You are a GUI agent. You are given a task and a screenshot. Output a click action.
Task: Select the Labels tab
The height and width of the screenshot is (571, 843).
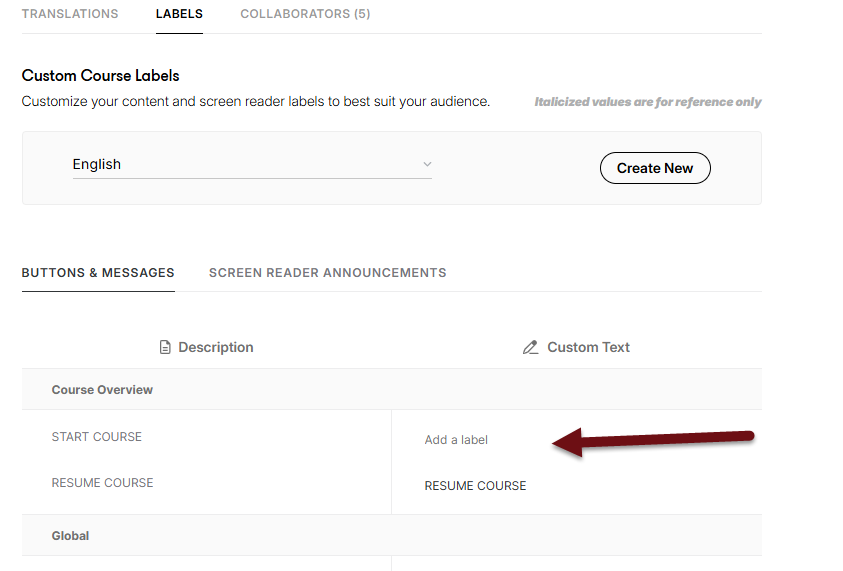click(x=179, y=14)
